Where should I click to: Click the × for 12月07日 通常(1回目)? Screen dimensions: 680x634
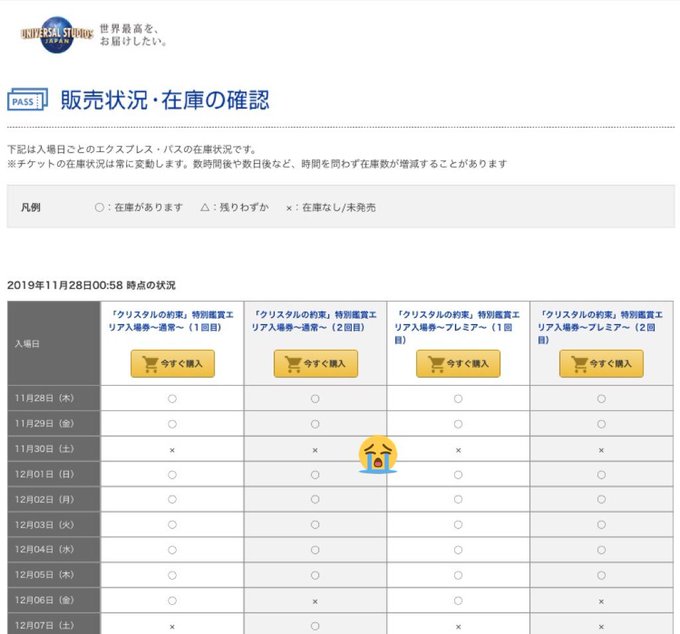[172, 627]
